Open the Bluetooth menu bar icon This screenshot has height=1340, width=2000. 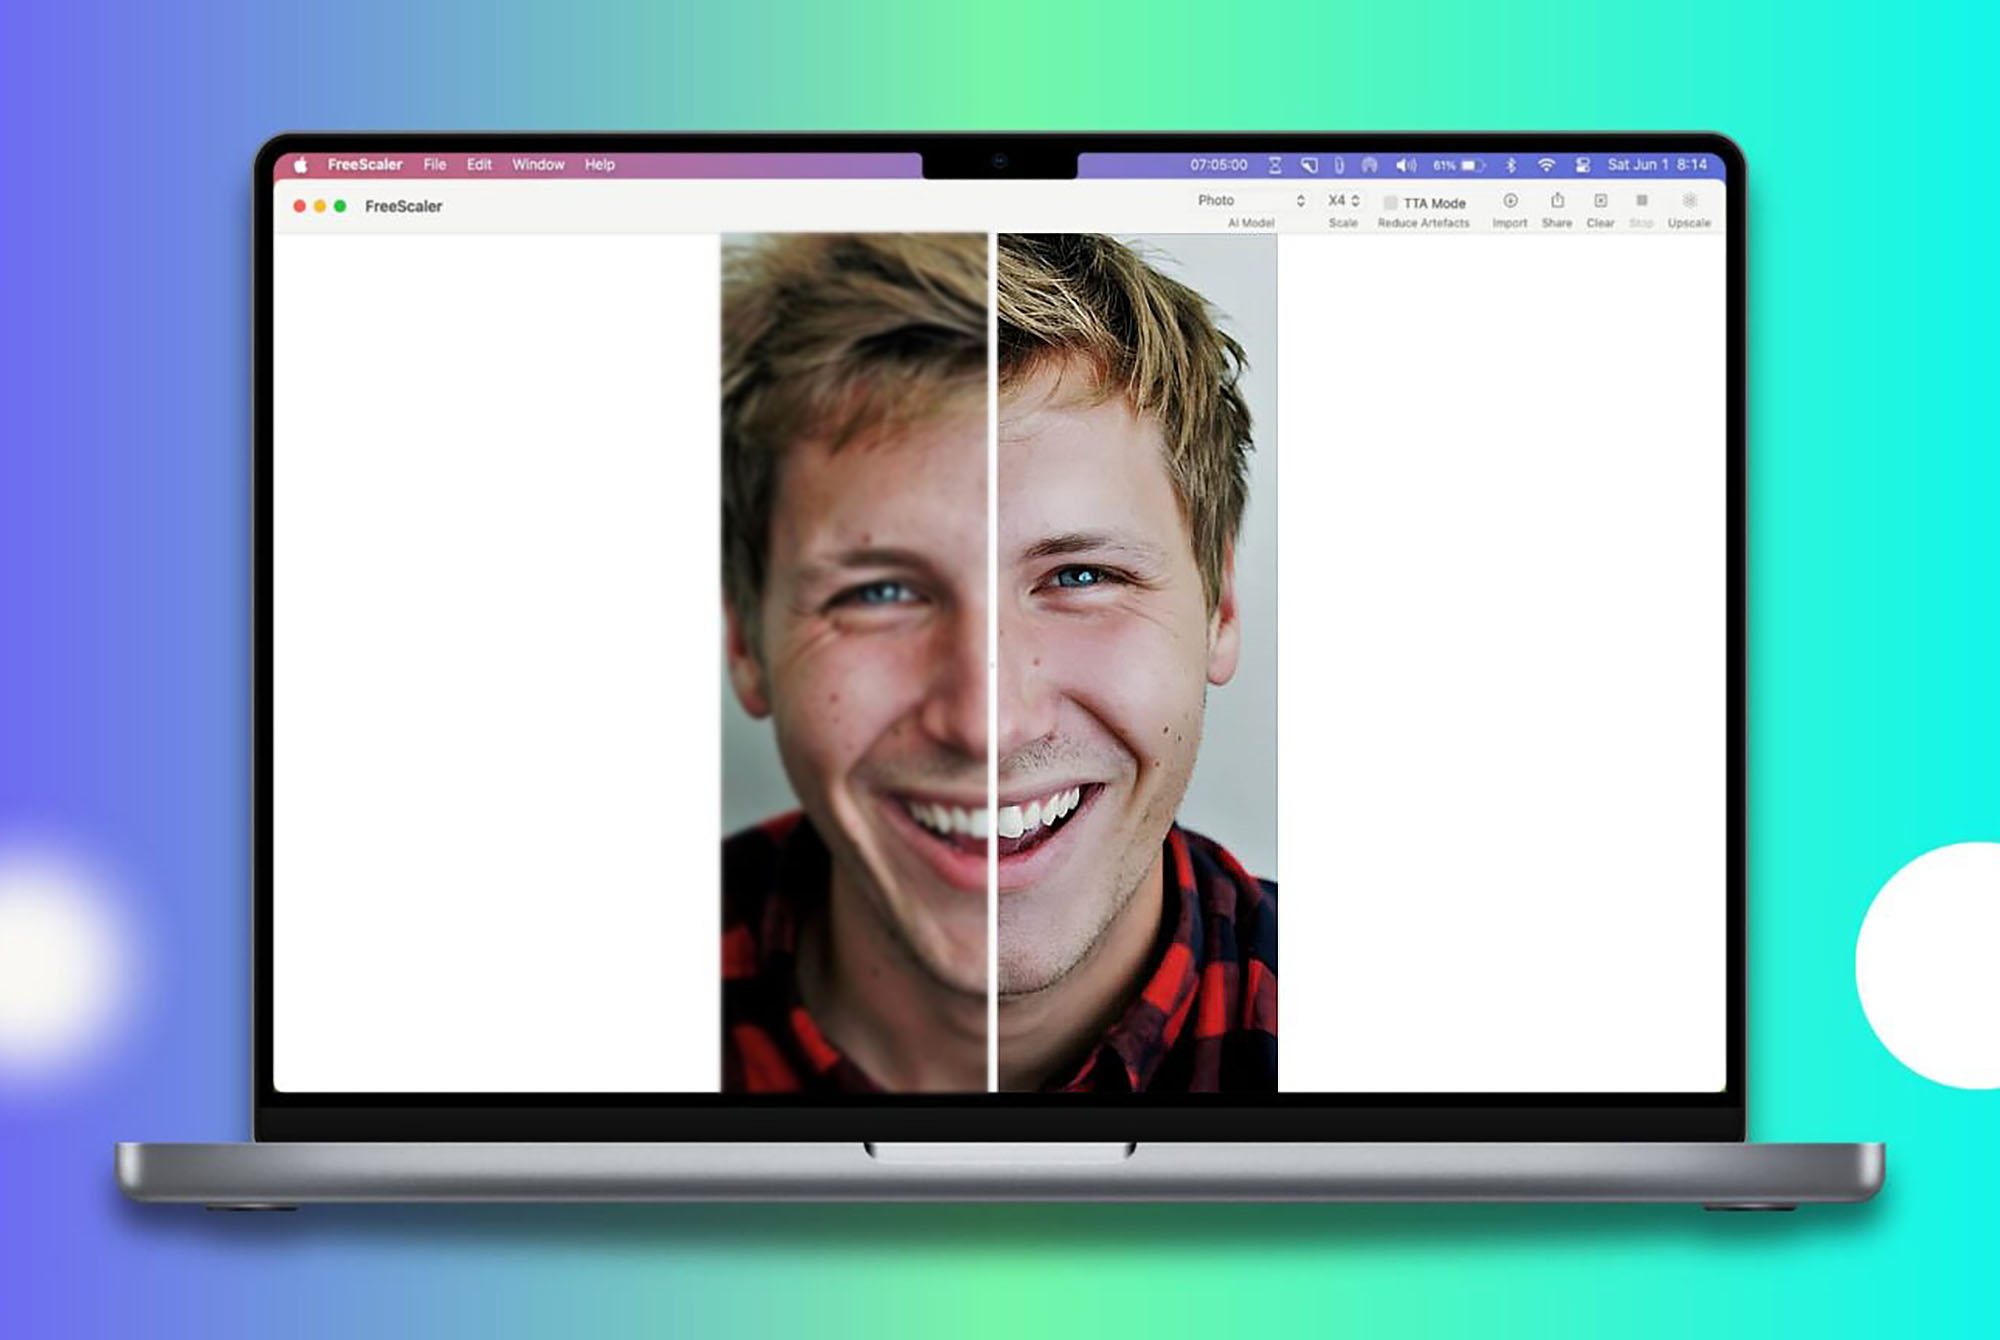point(1511,165)
